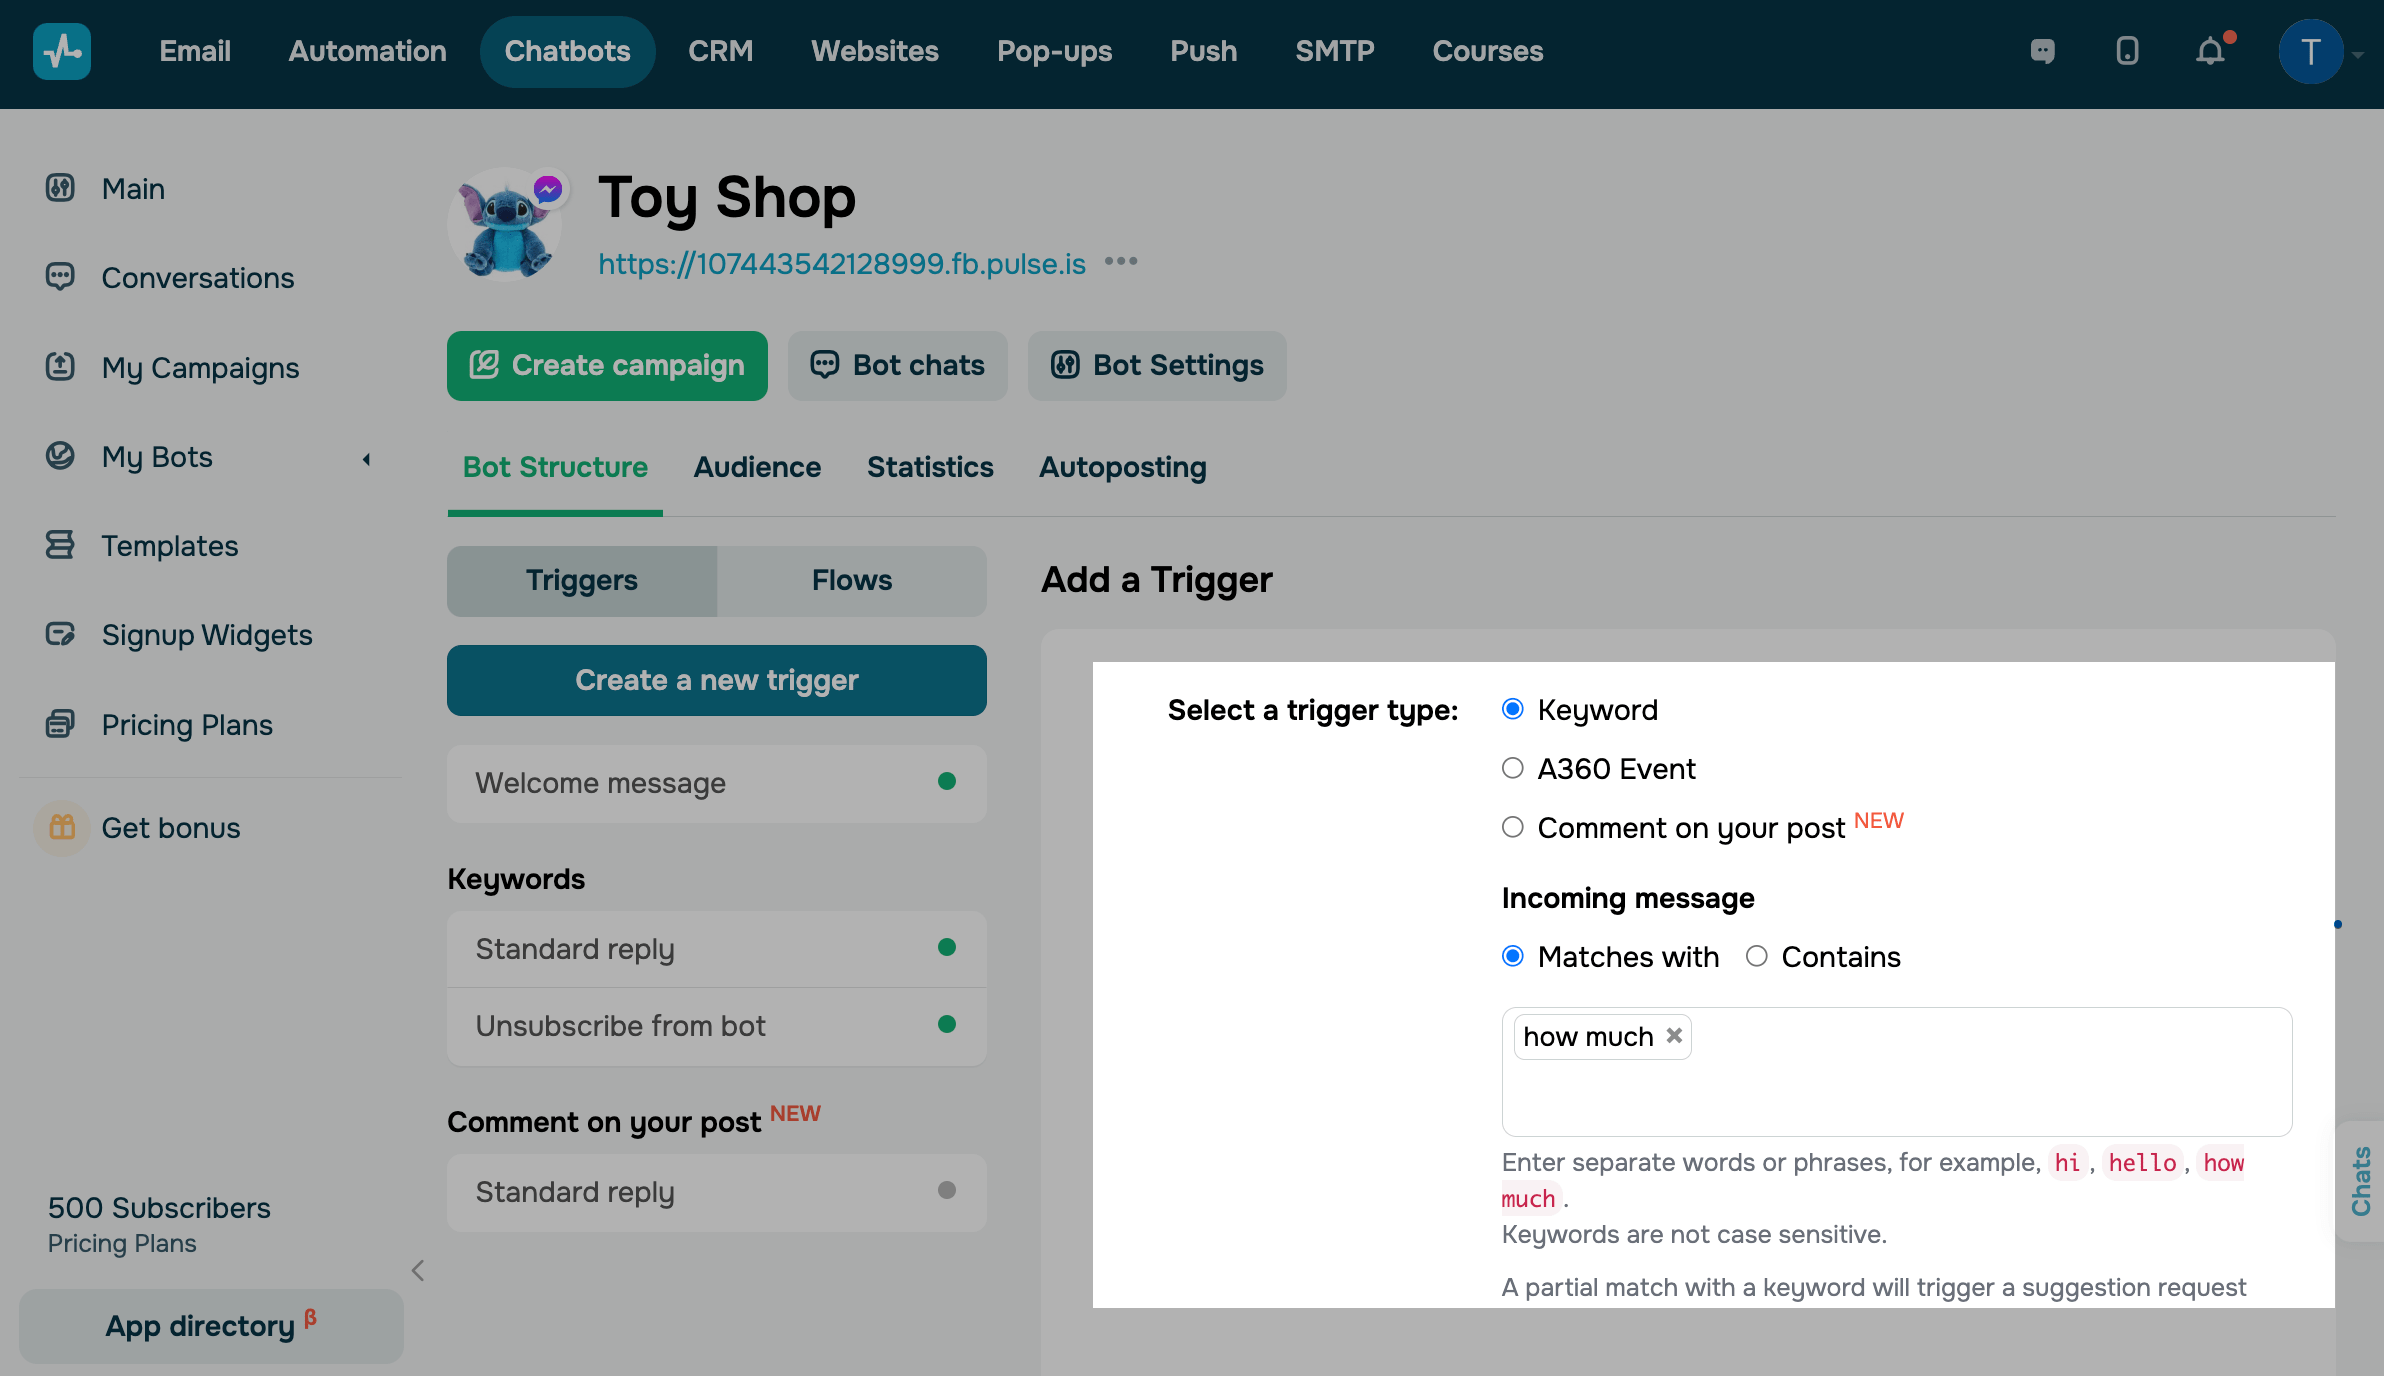Select the A360 Event trigger type

1512,768
